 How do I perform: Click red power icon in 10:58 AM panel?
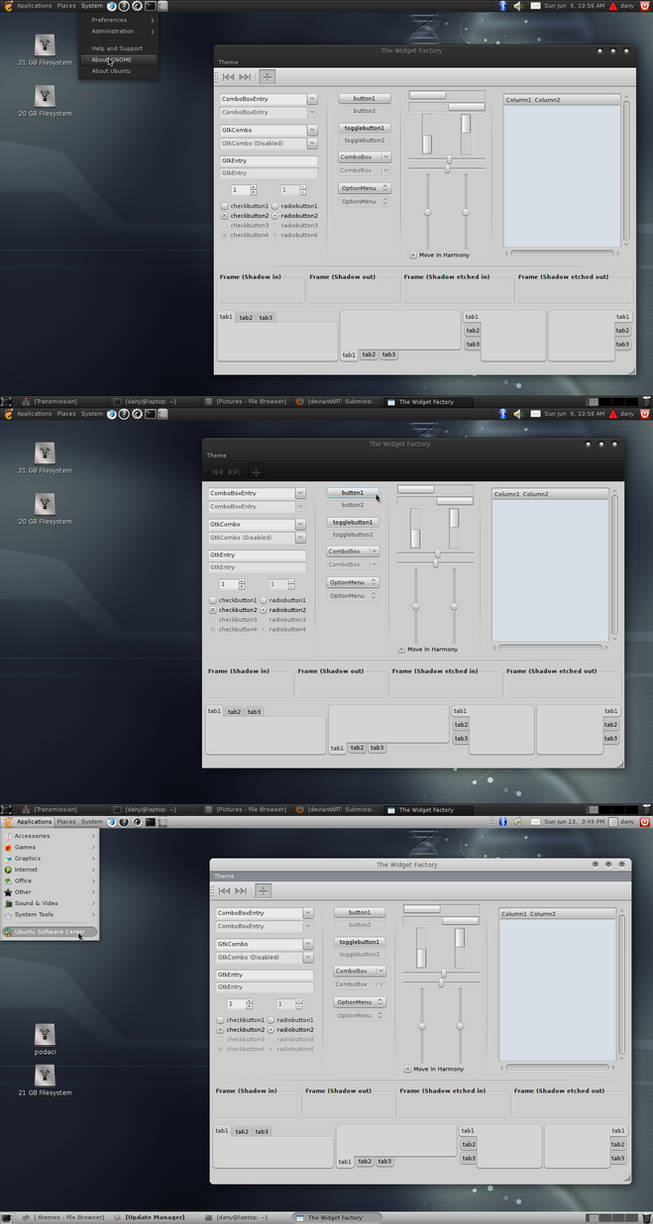[645, 413]
